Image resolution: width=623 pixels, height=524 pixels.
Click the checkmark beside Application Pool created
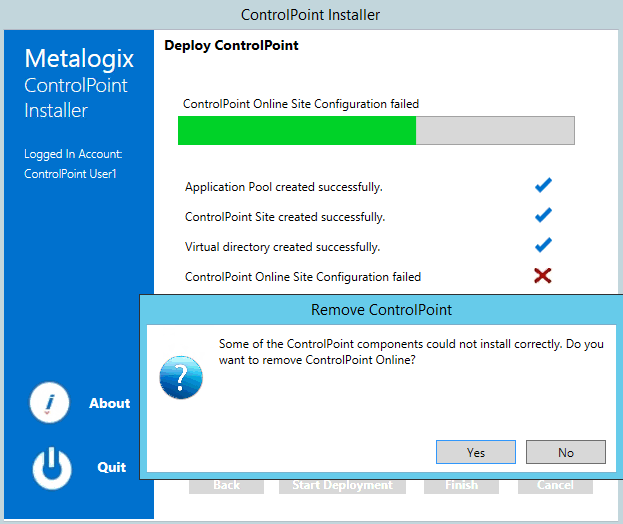click(543, 185)
